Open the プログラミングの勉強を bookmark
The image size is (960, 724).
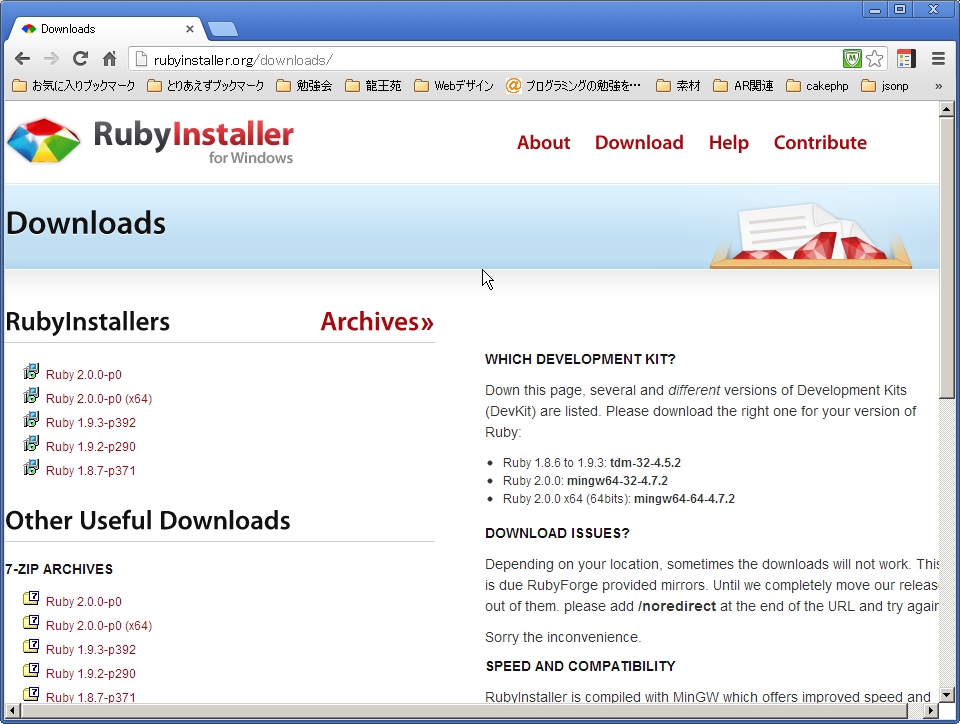(x=574, y=86)
